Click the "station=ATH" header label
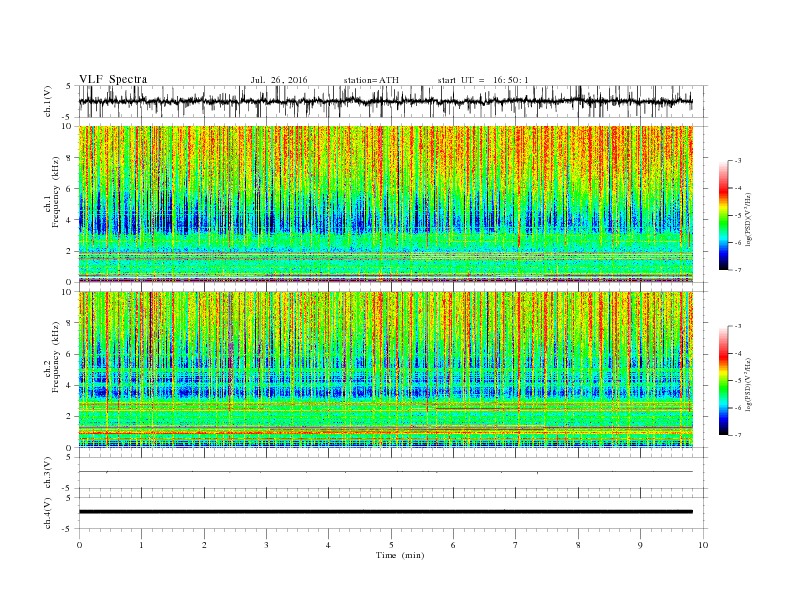The image size is (792, 612). 371,80
